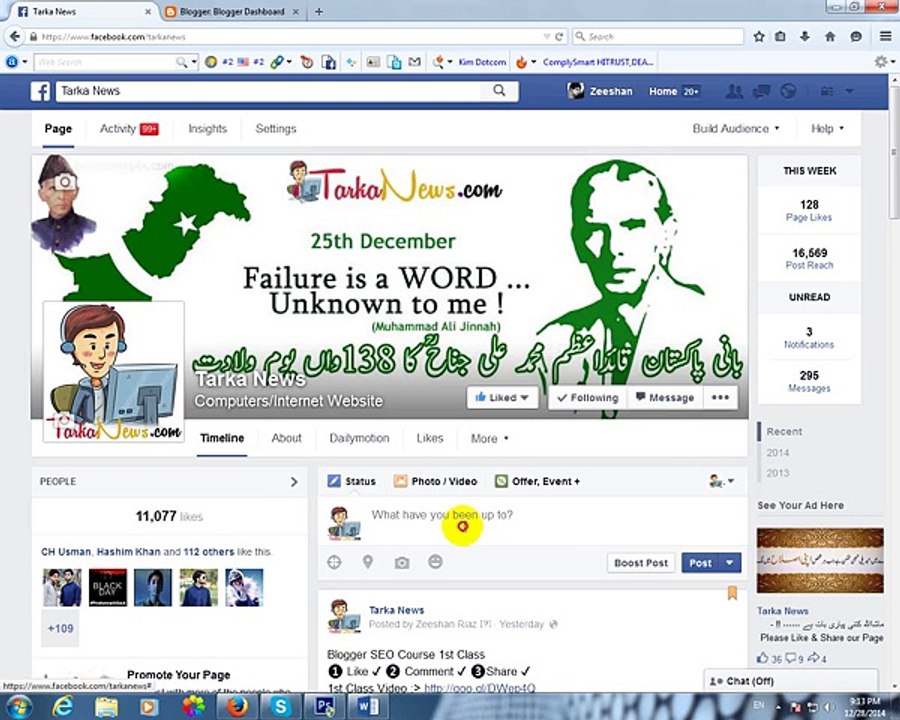Click the add location pin icon in composer
This screenshot has height=720, width=900.
[368, 562]
